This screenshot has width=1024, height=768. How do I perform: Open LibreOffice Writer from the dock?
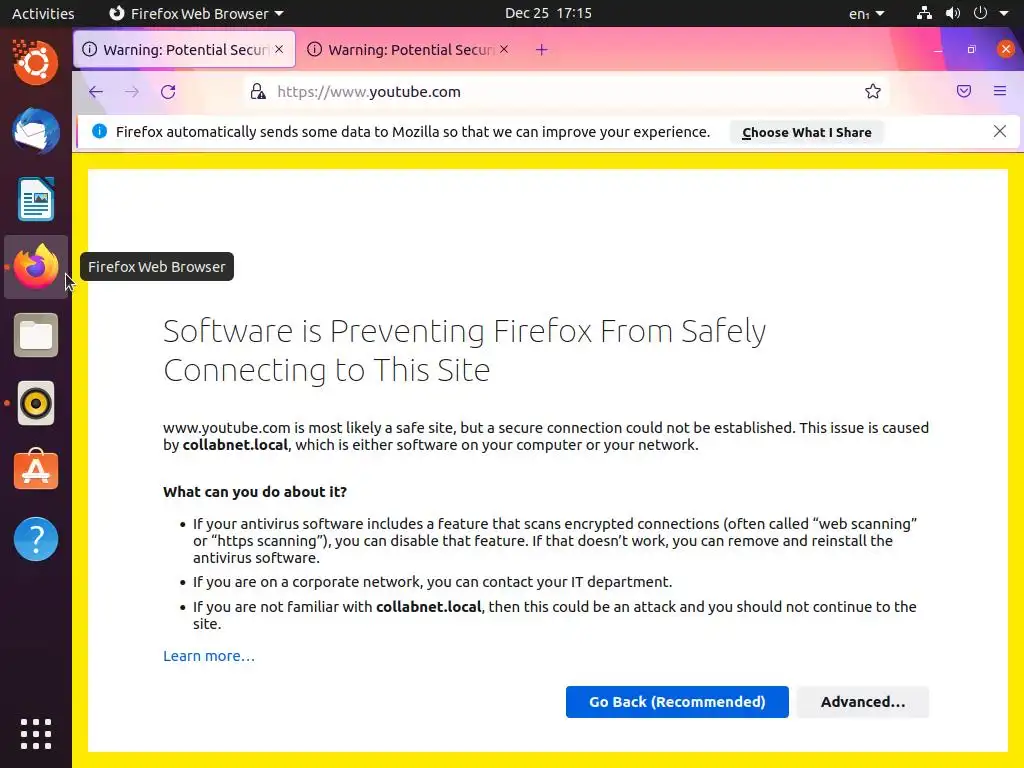tap(36, 199)
